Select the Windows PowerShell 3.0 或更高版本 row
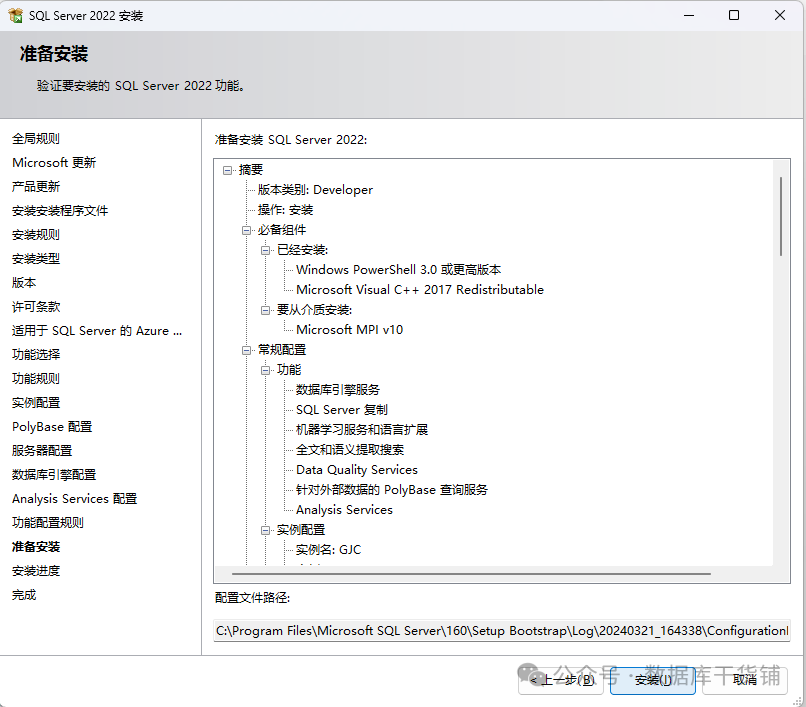The width and height of the screenshot is (806, 707). click(398, 270)
